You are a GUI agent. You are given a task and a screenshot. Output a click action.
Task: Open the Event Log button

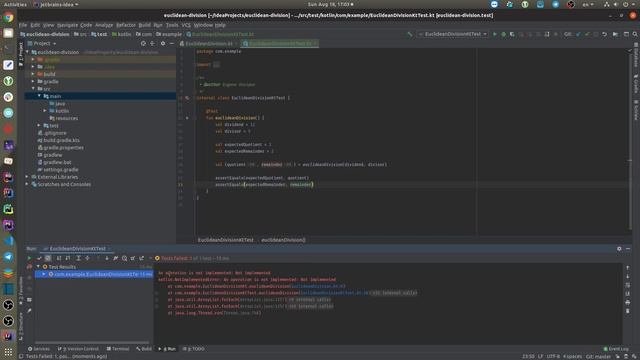pos(616,349)
